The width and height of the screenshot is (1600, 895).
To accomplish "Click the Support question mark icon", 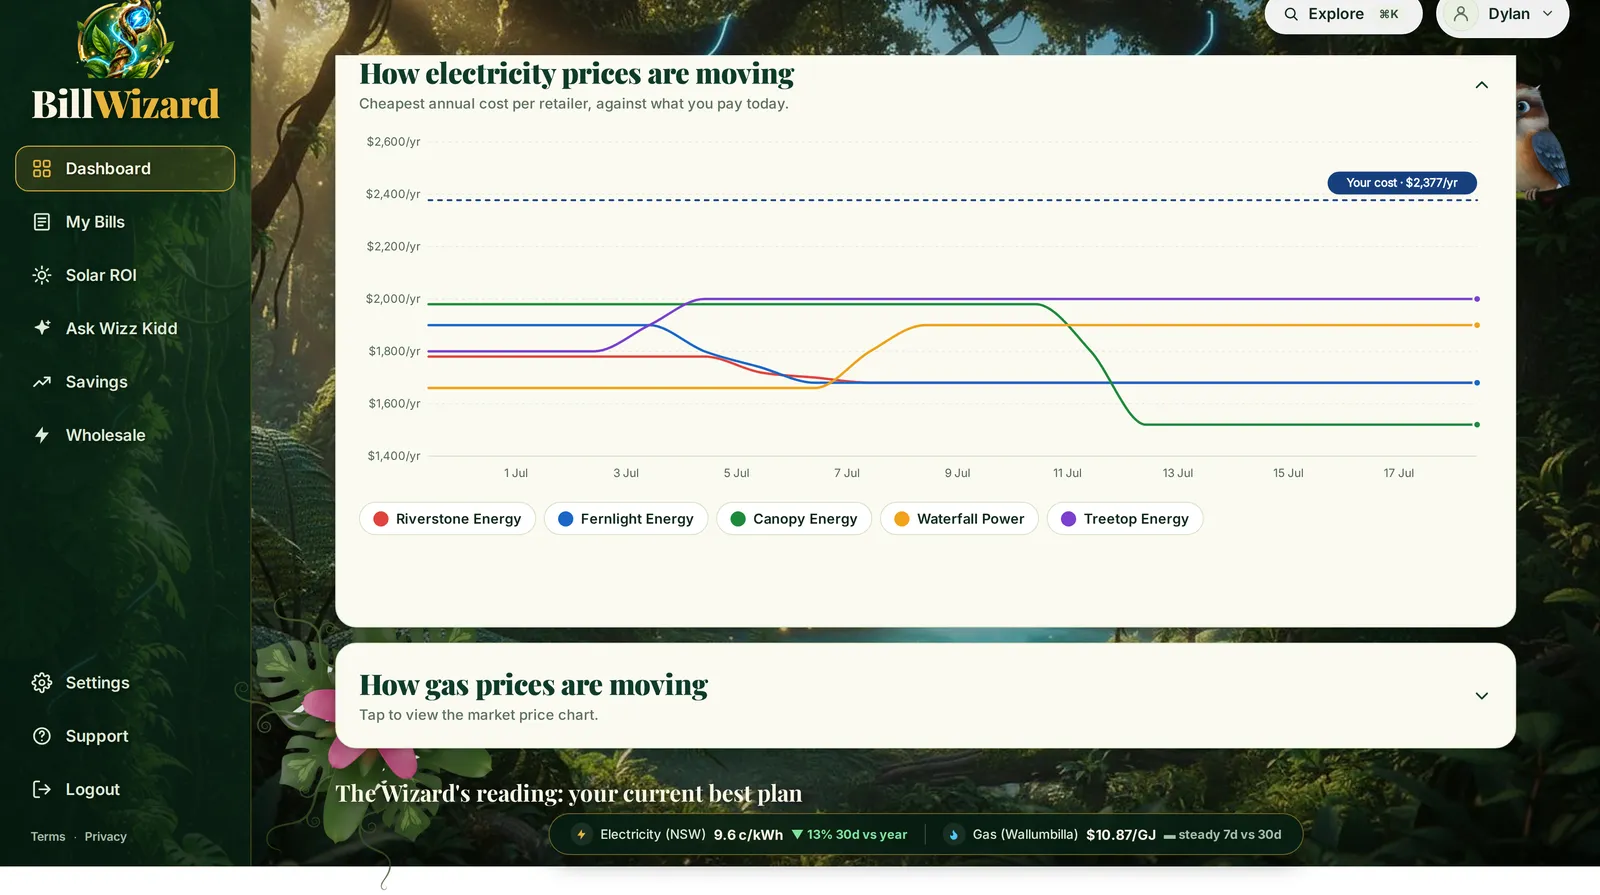I will pos(42,736).
